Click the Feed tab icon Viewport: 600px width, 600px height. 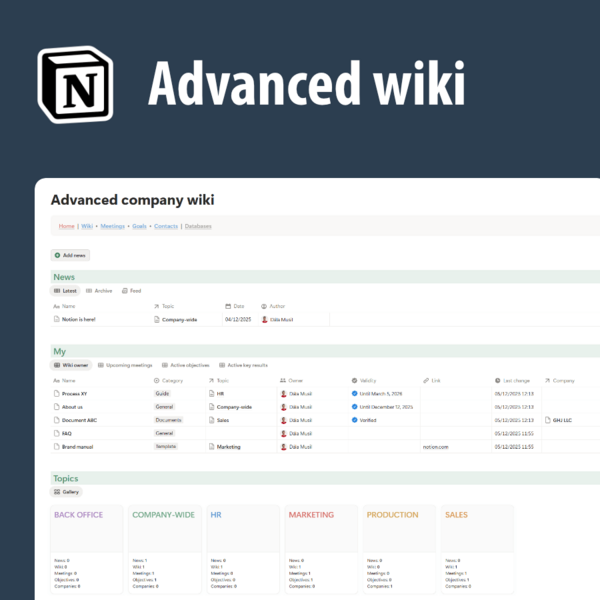[x=124, y=291]
